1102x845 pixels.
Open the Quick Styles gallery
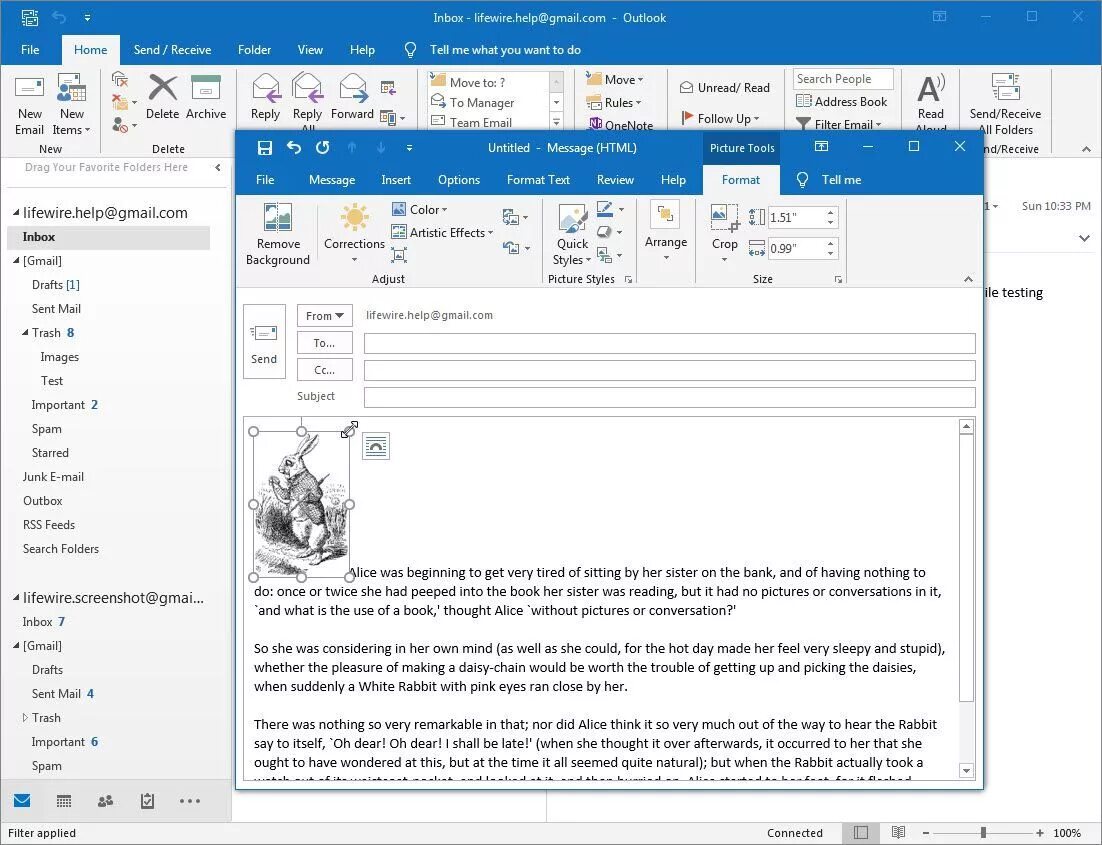point(572,236)
